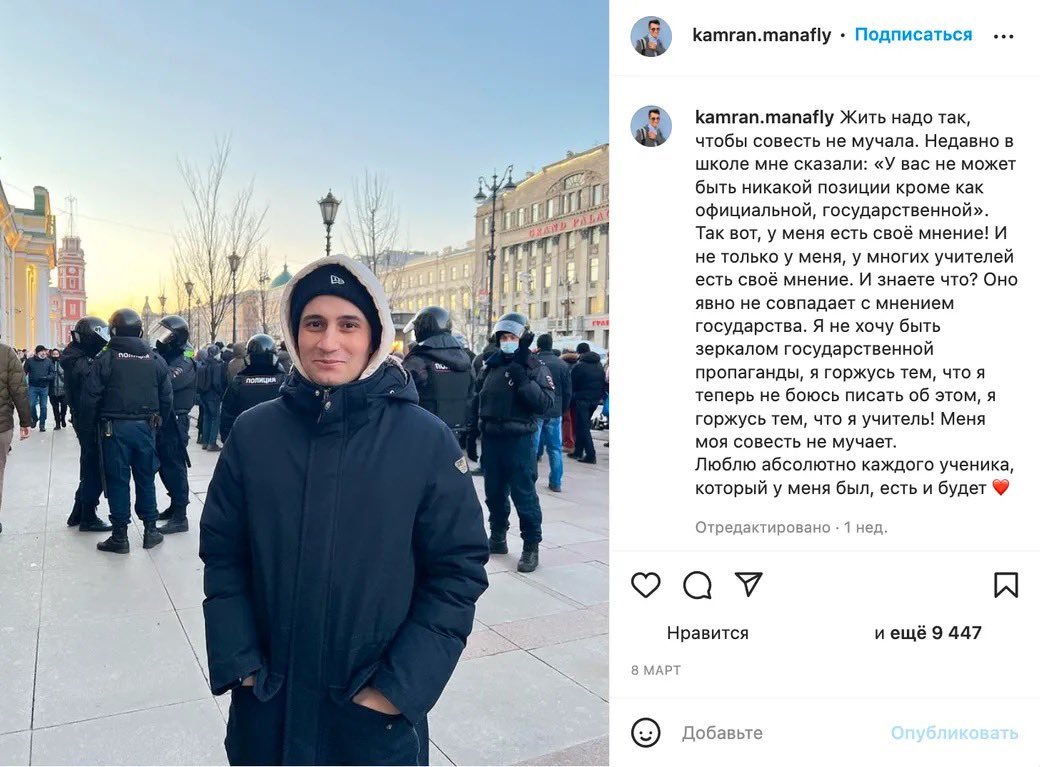Click the red heart emoji in caption
This screenshot has width=1040, height=767.
1001,488
